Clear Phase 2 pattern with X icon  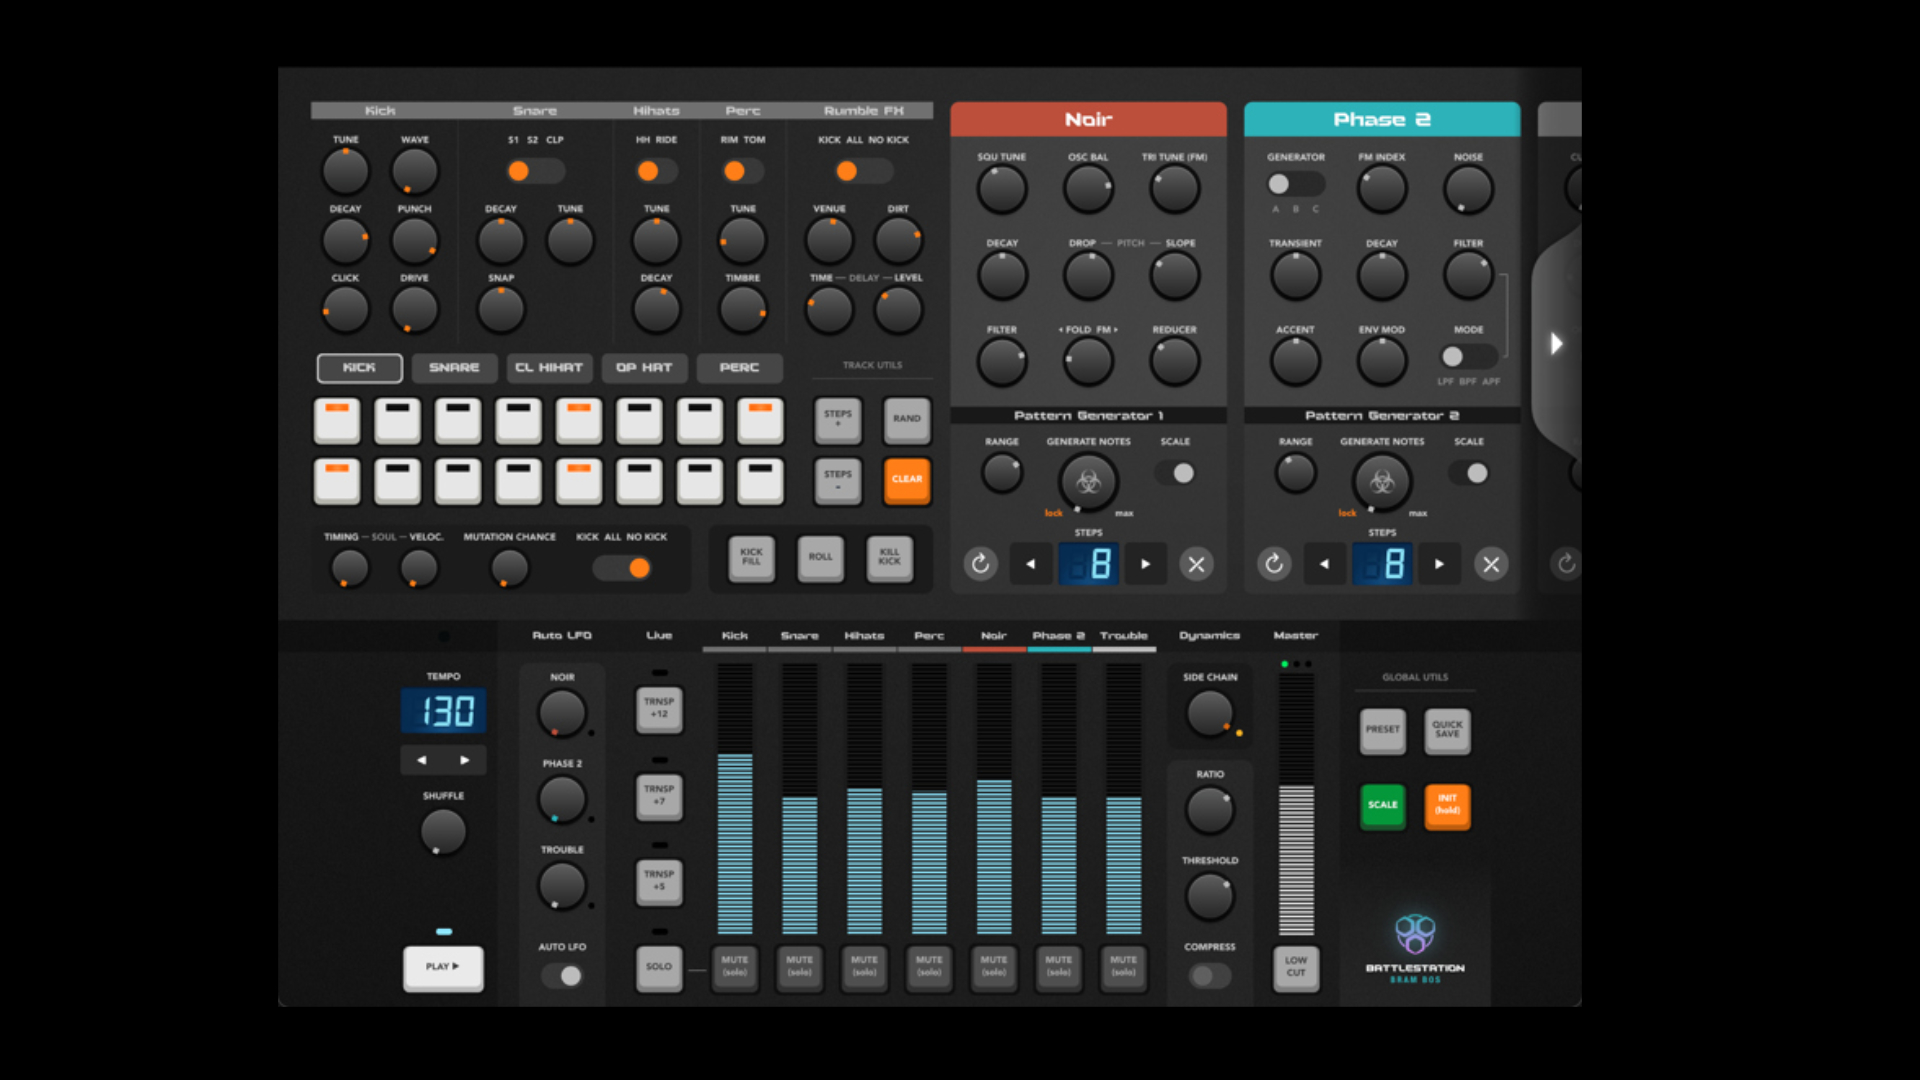pyautogui.click(x=1491, y=564)
